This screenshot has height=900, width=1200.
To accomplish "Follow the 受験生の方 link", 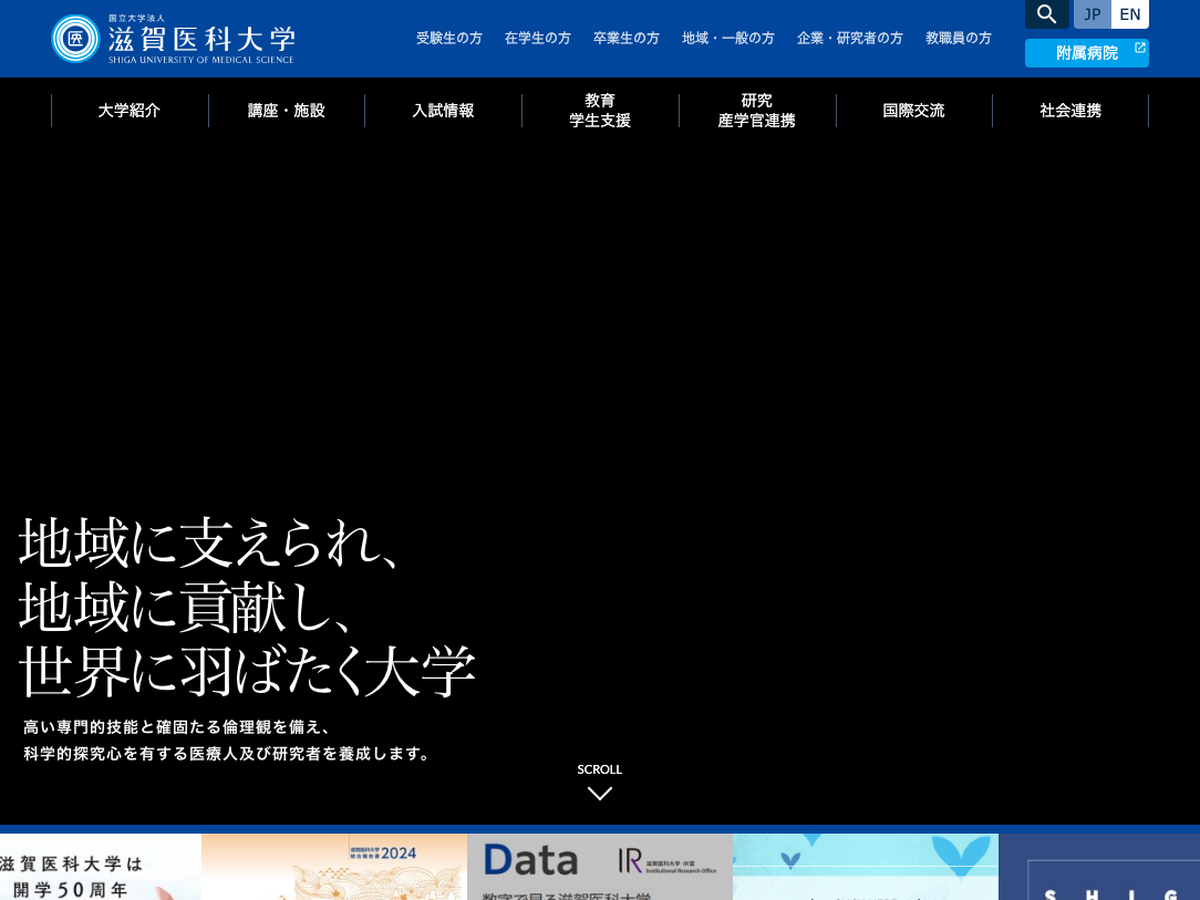I will tap(449, 38).
